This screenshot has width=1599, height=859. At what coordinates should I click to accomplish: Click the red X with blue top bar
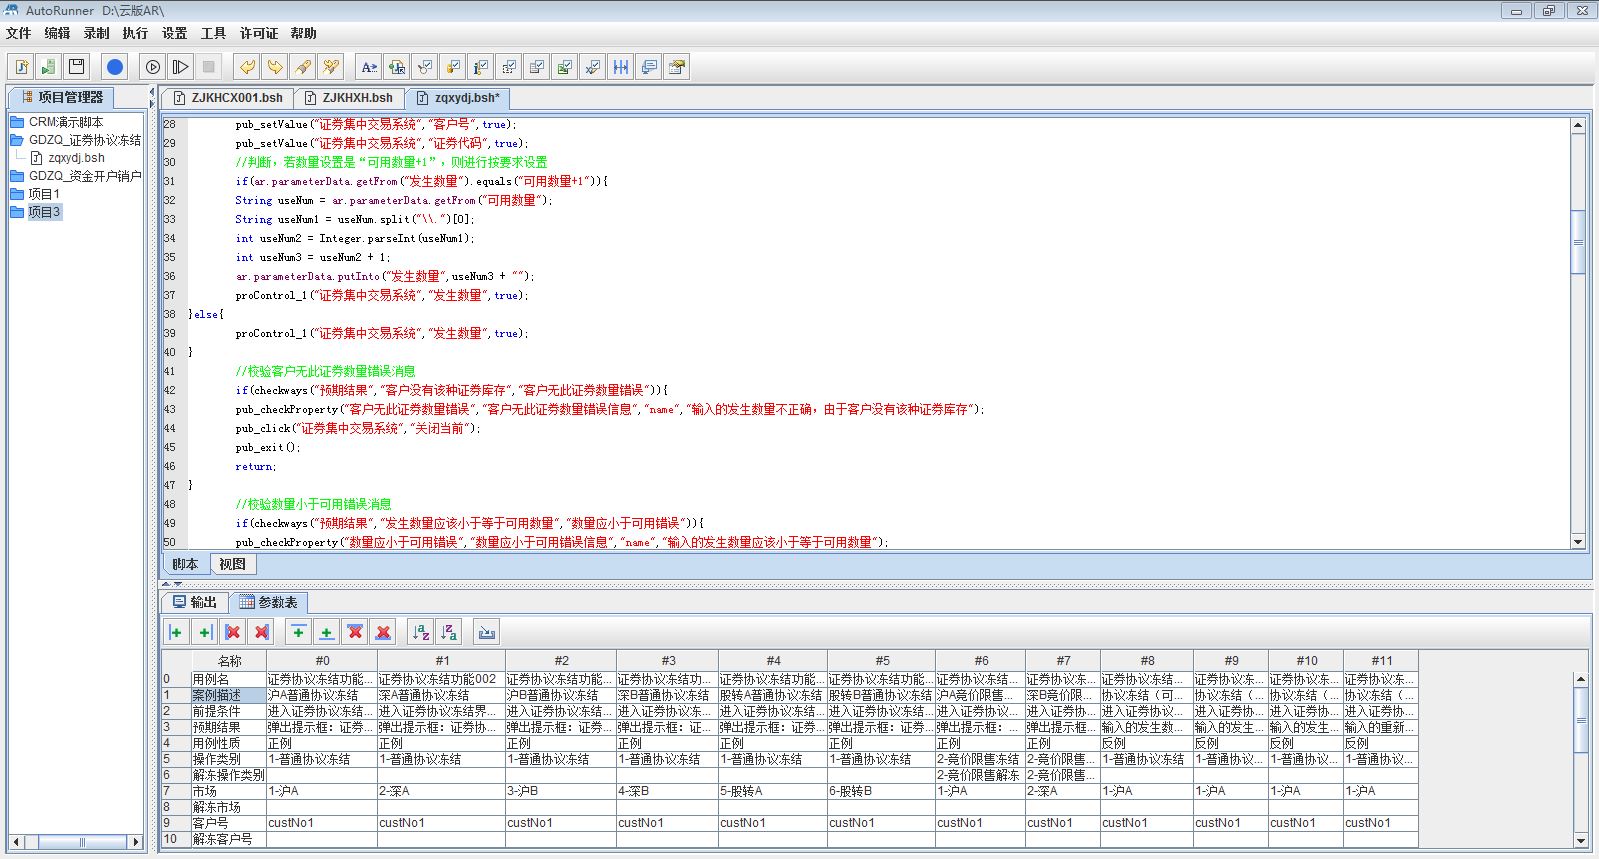(355, 632)
